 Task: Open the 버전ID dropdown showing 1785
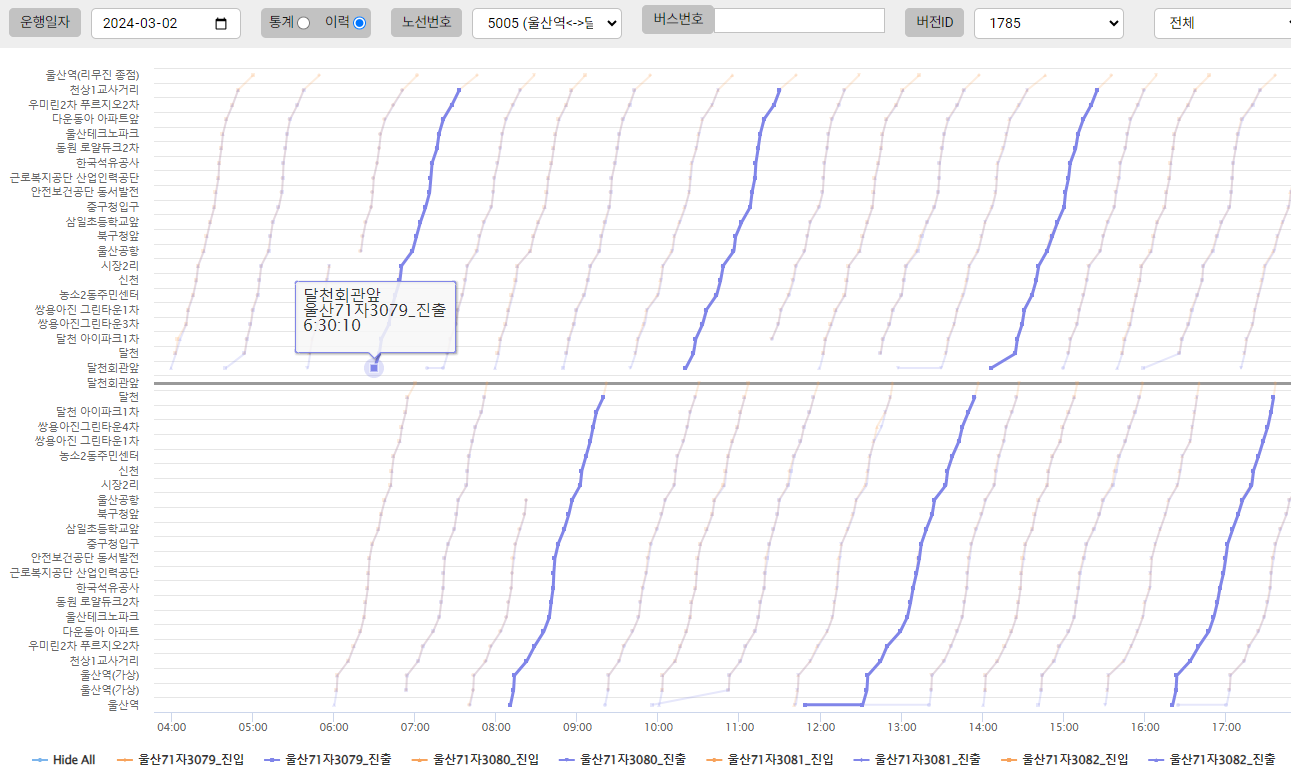coord(1048,23)
